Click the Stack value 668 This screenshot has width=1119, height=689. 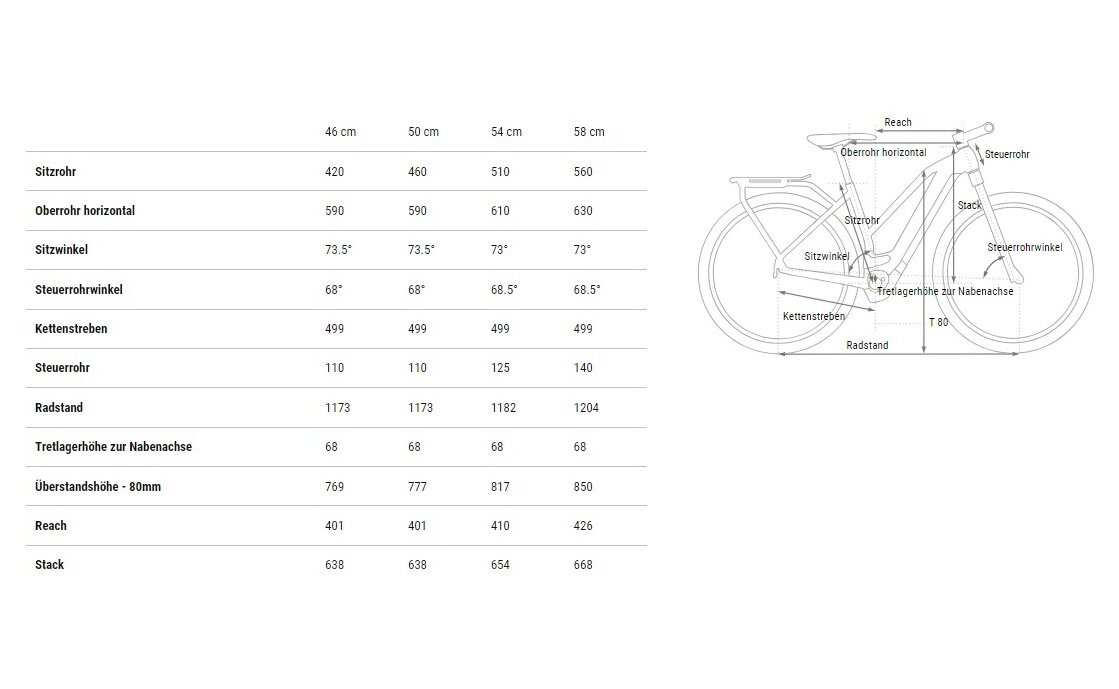[x=583, y=565]
